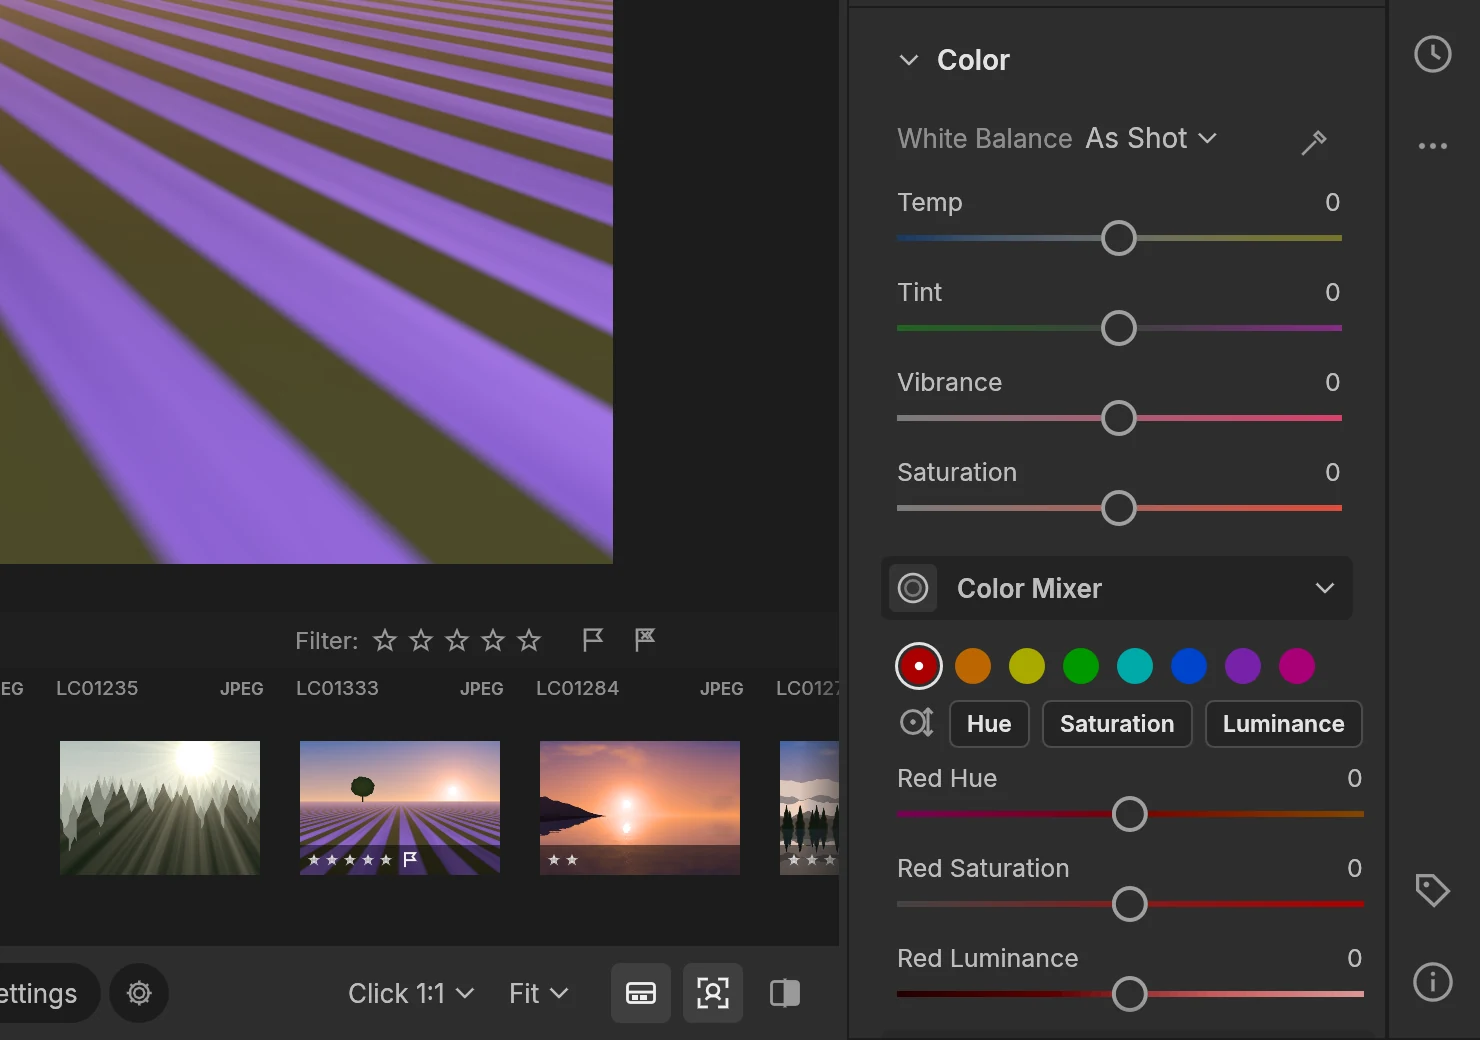
Task: Select the green color channel
Action: click(x=1081, y=666)
